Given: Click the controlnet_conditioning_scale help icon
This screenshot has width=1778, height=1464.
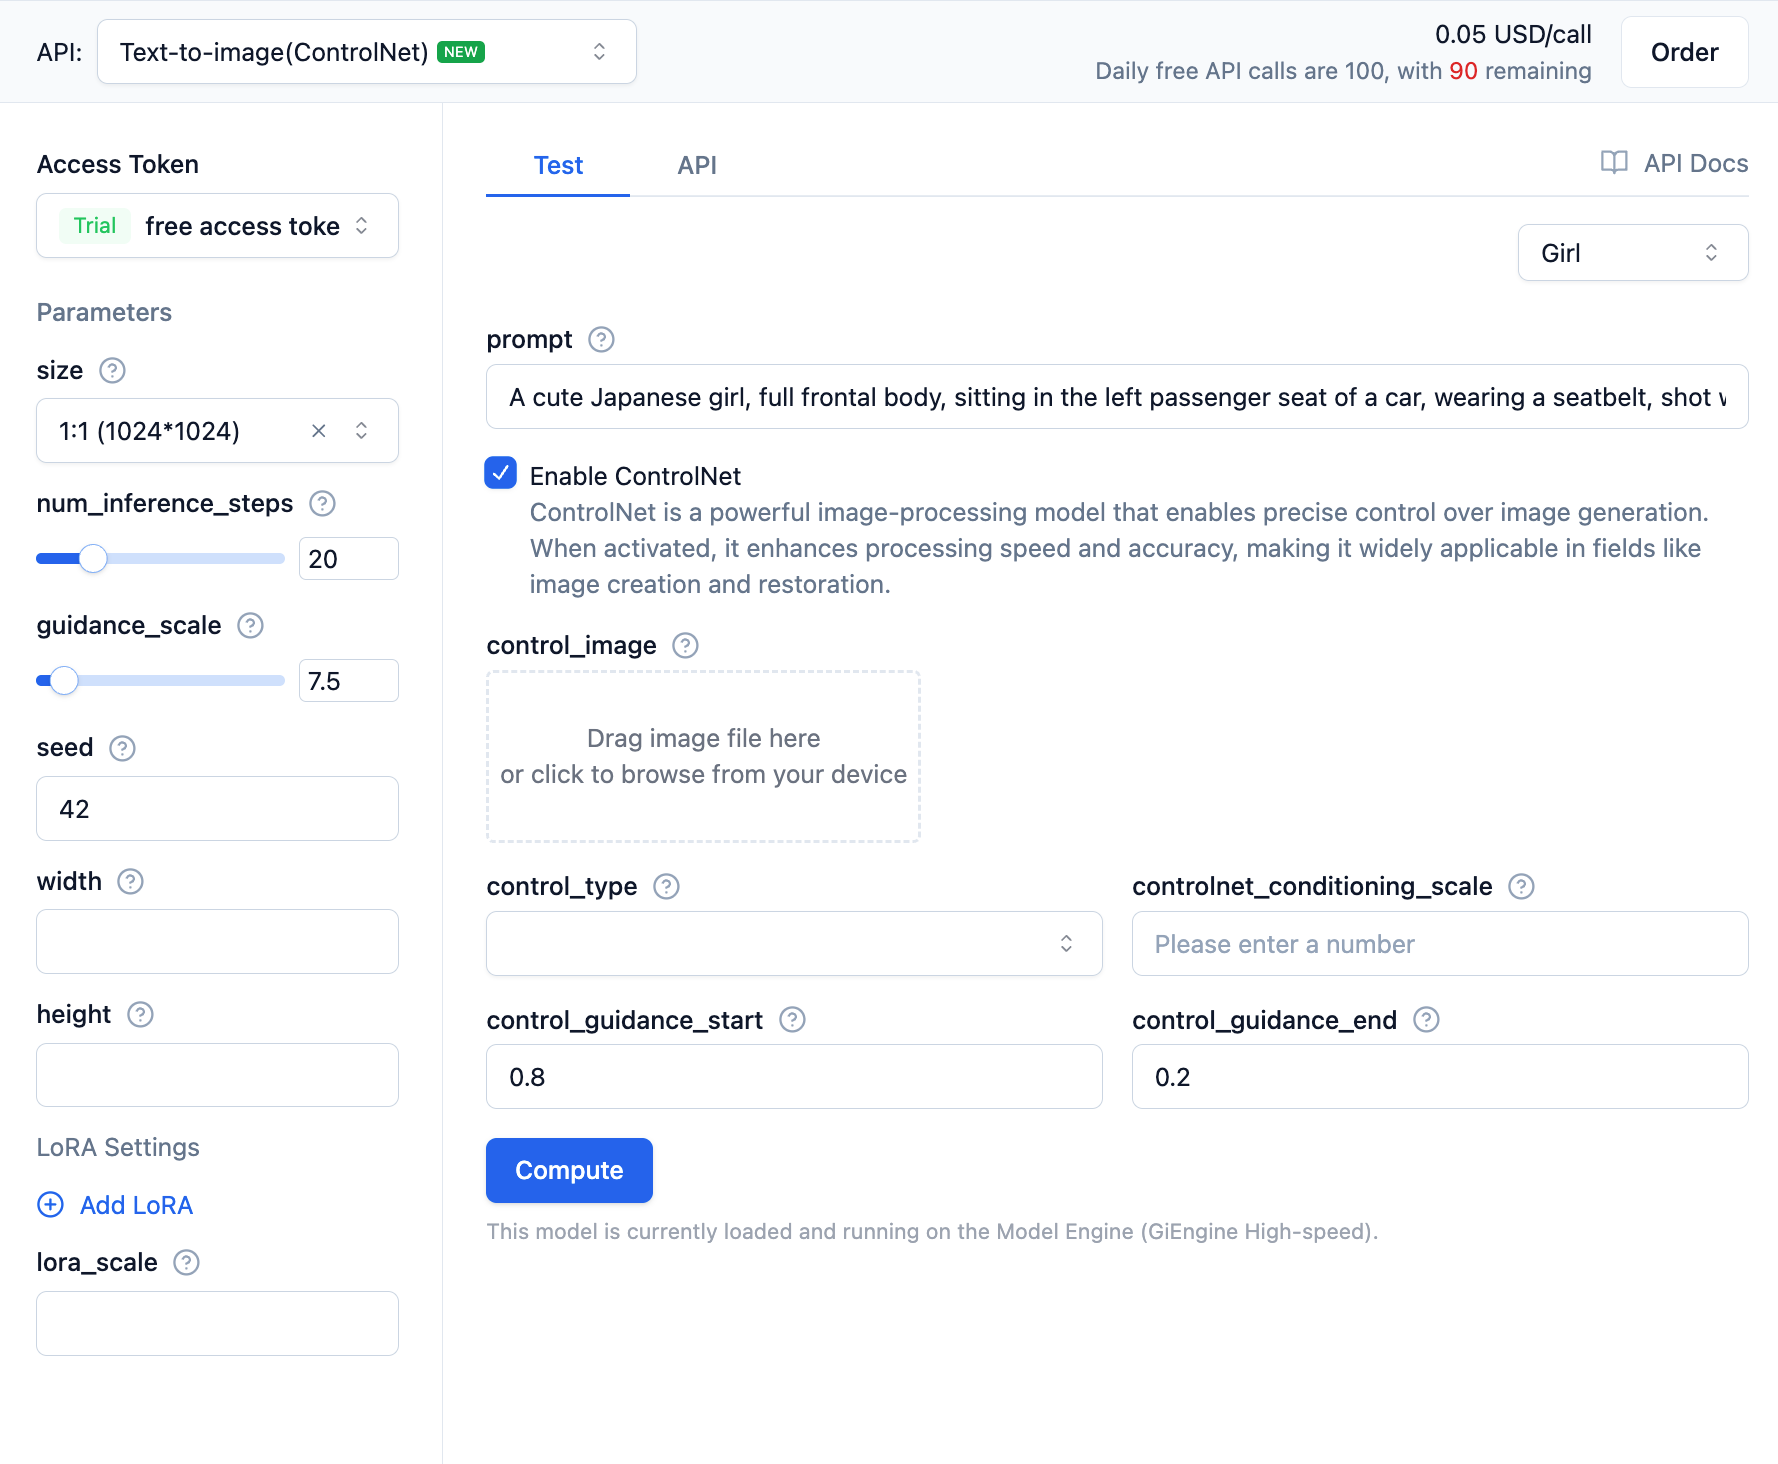Looking at the screenshot, I should pyautogui.click(x=1521, y=887).
